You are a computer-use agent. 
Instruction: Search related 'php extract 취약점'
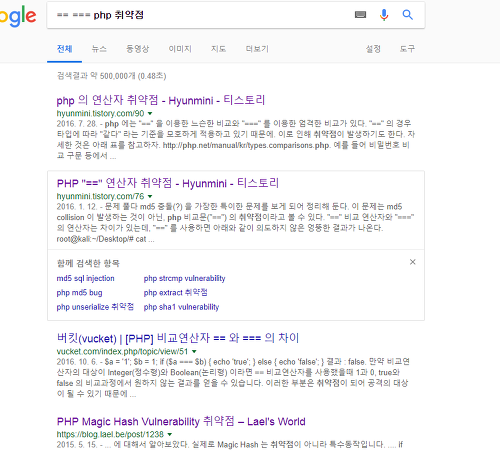(x=176, y=293)
